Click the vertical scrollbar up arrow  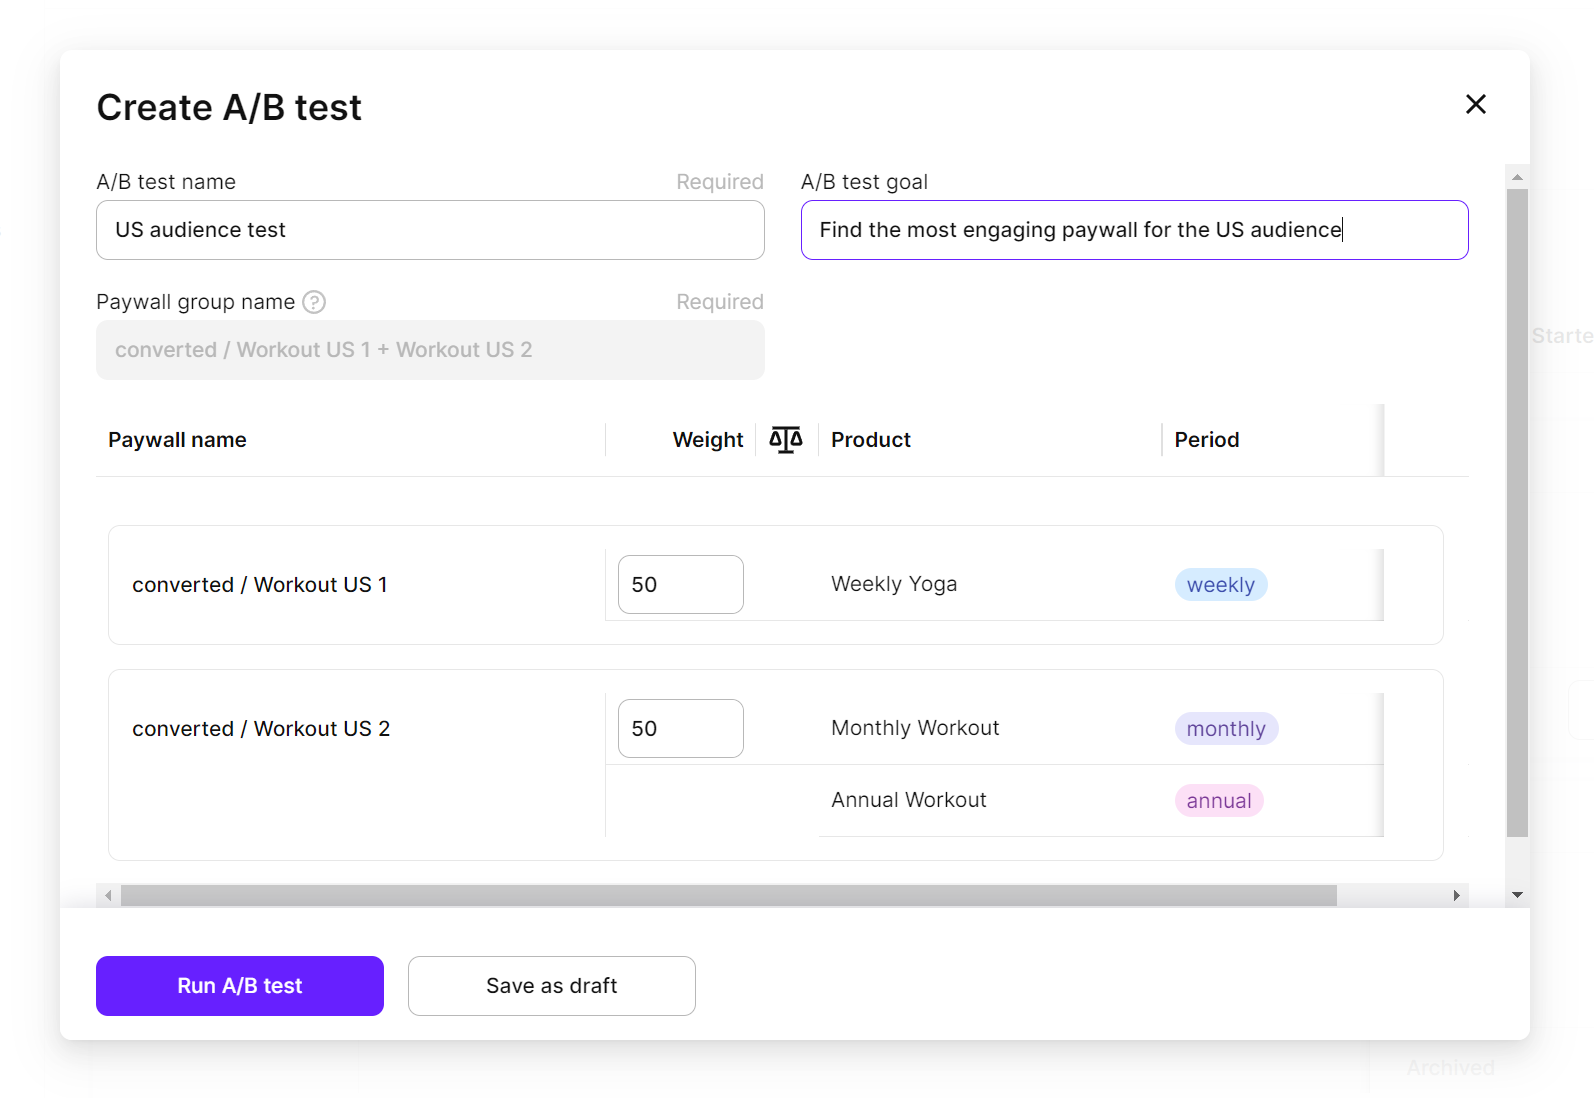(x=1517, y=177)
